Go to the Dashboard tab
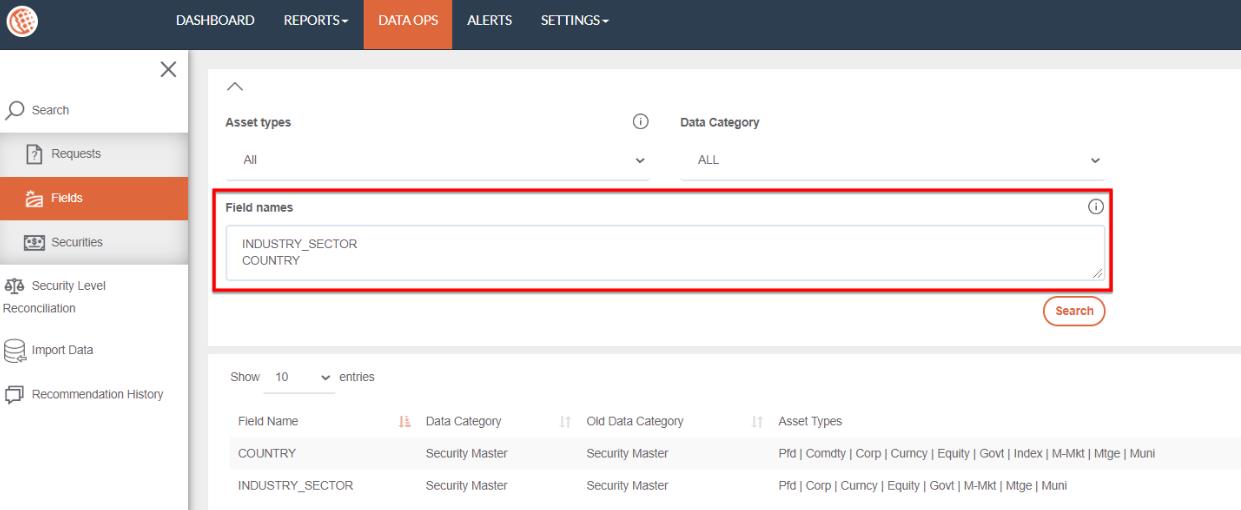 215,21
